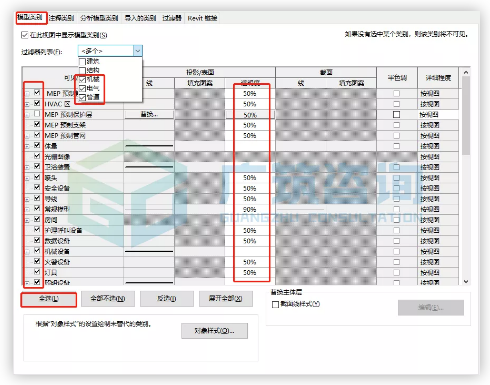Go to the 过滤器 tab
This screenshot has height=385, width=490.
[172, 18]
